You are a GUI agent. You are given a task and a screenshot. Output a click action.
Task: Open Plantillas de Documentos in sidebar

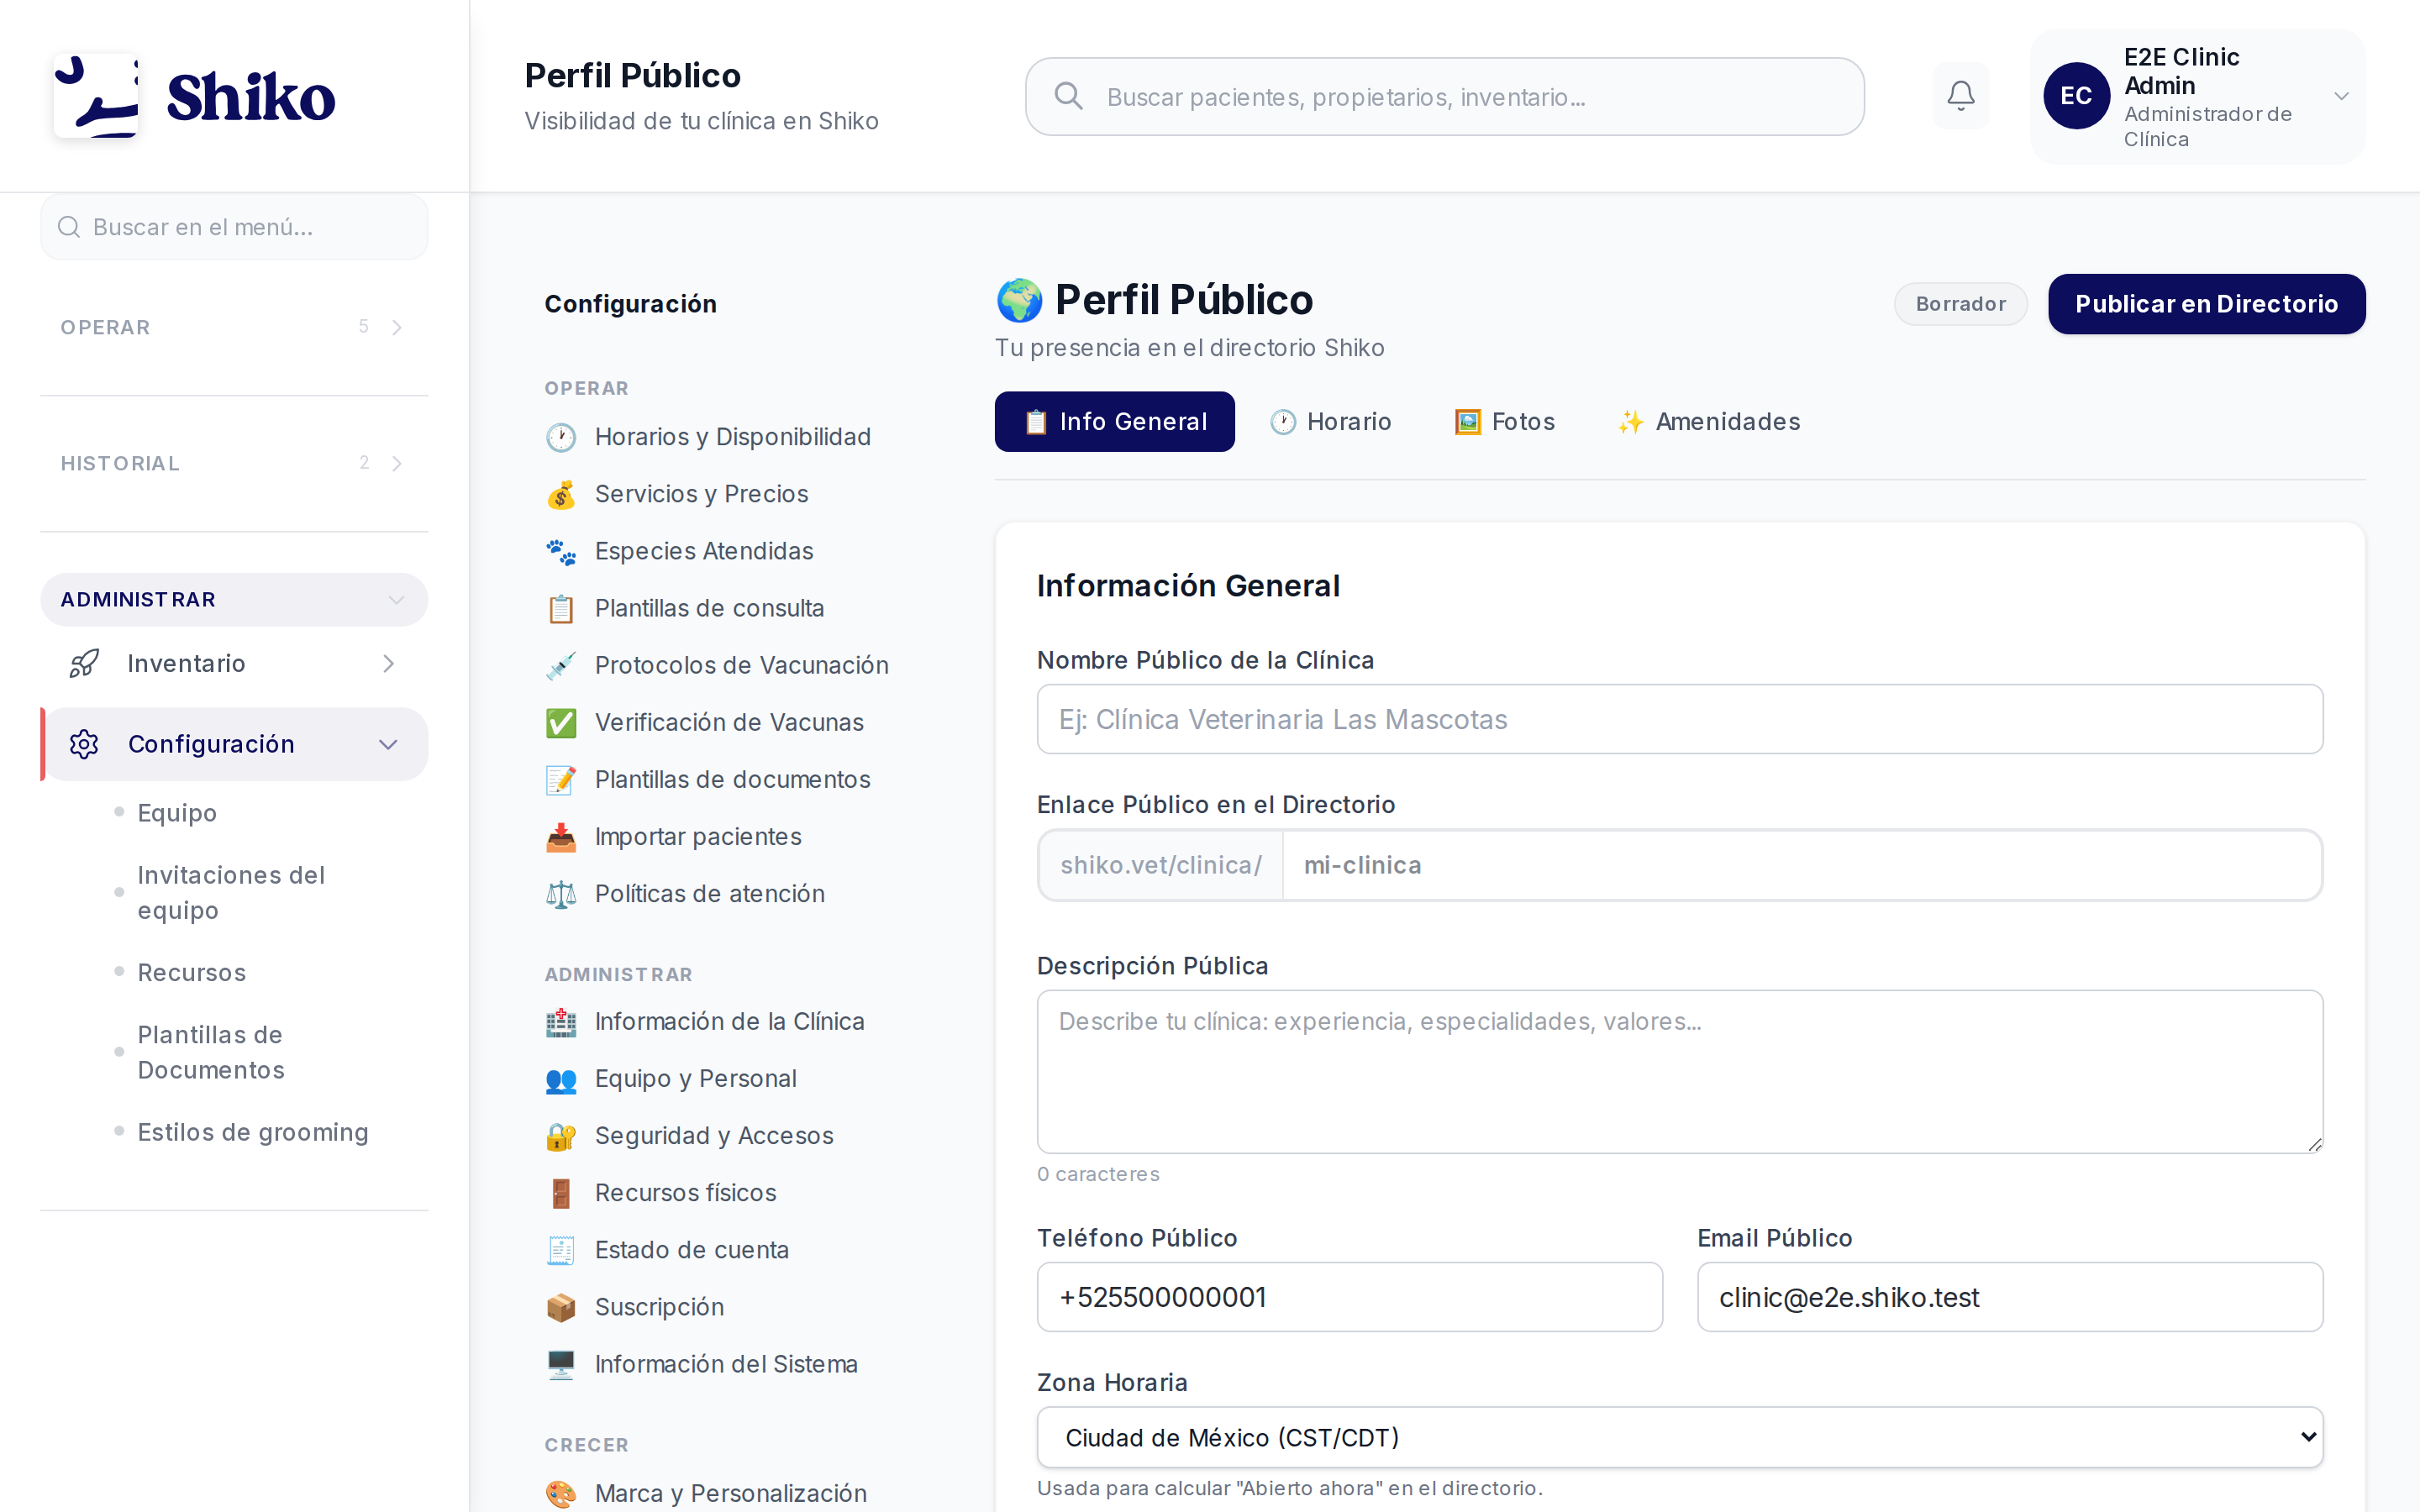coord(211,1052)
